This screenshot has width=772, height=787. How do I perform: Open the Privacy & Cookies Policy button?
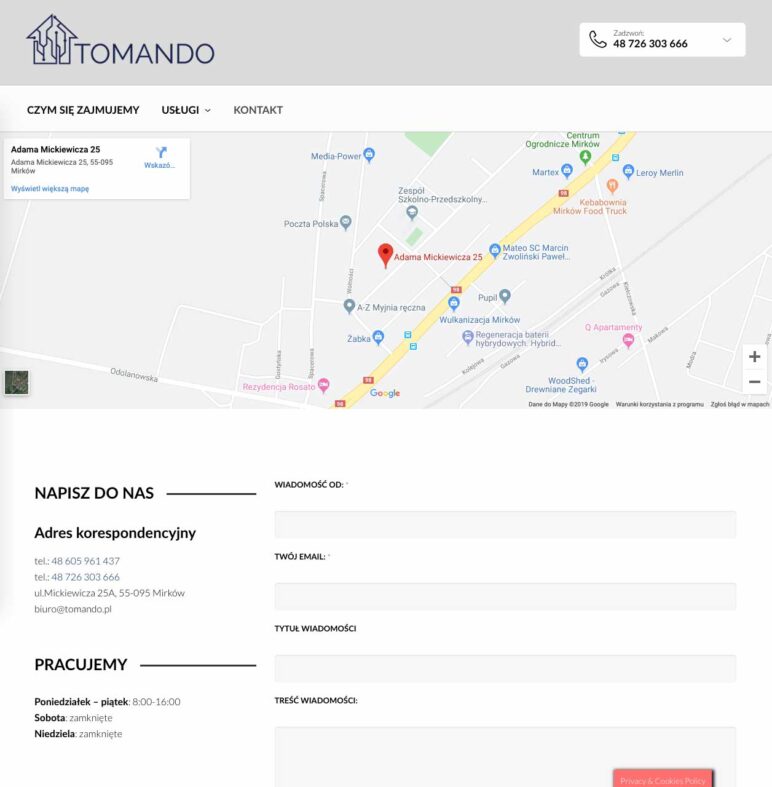(x=663, y=779)
